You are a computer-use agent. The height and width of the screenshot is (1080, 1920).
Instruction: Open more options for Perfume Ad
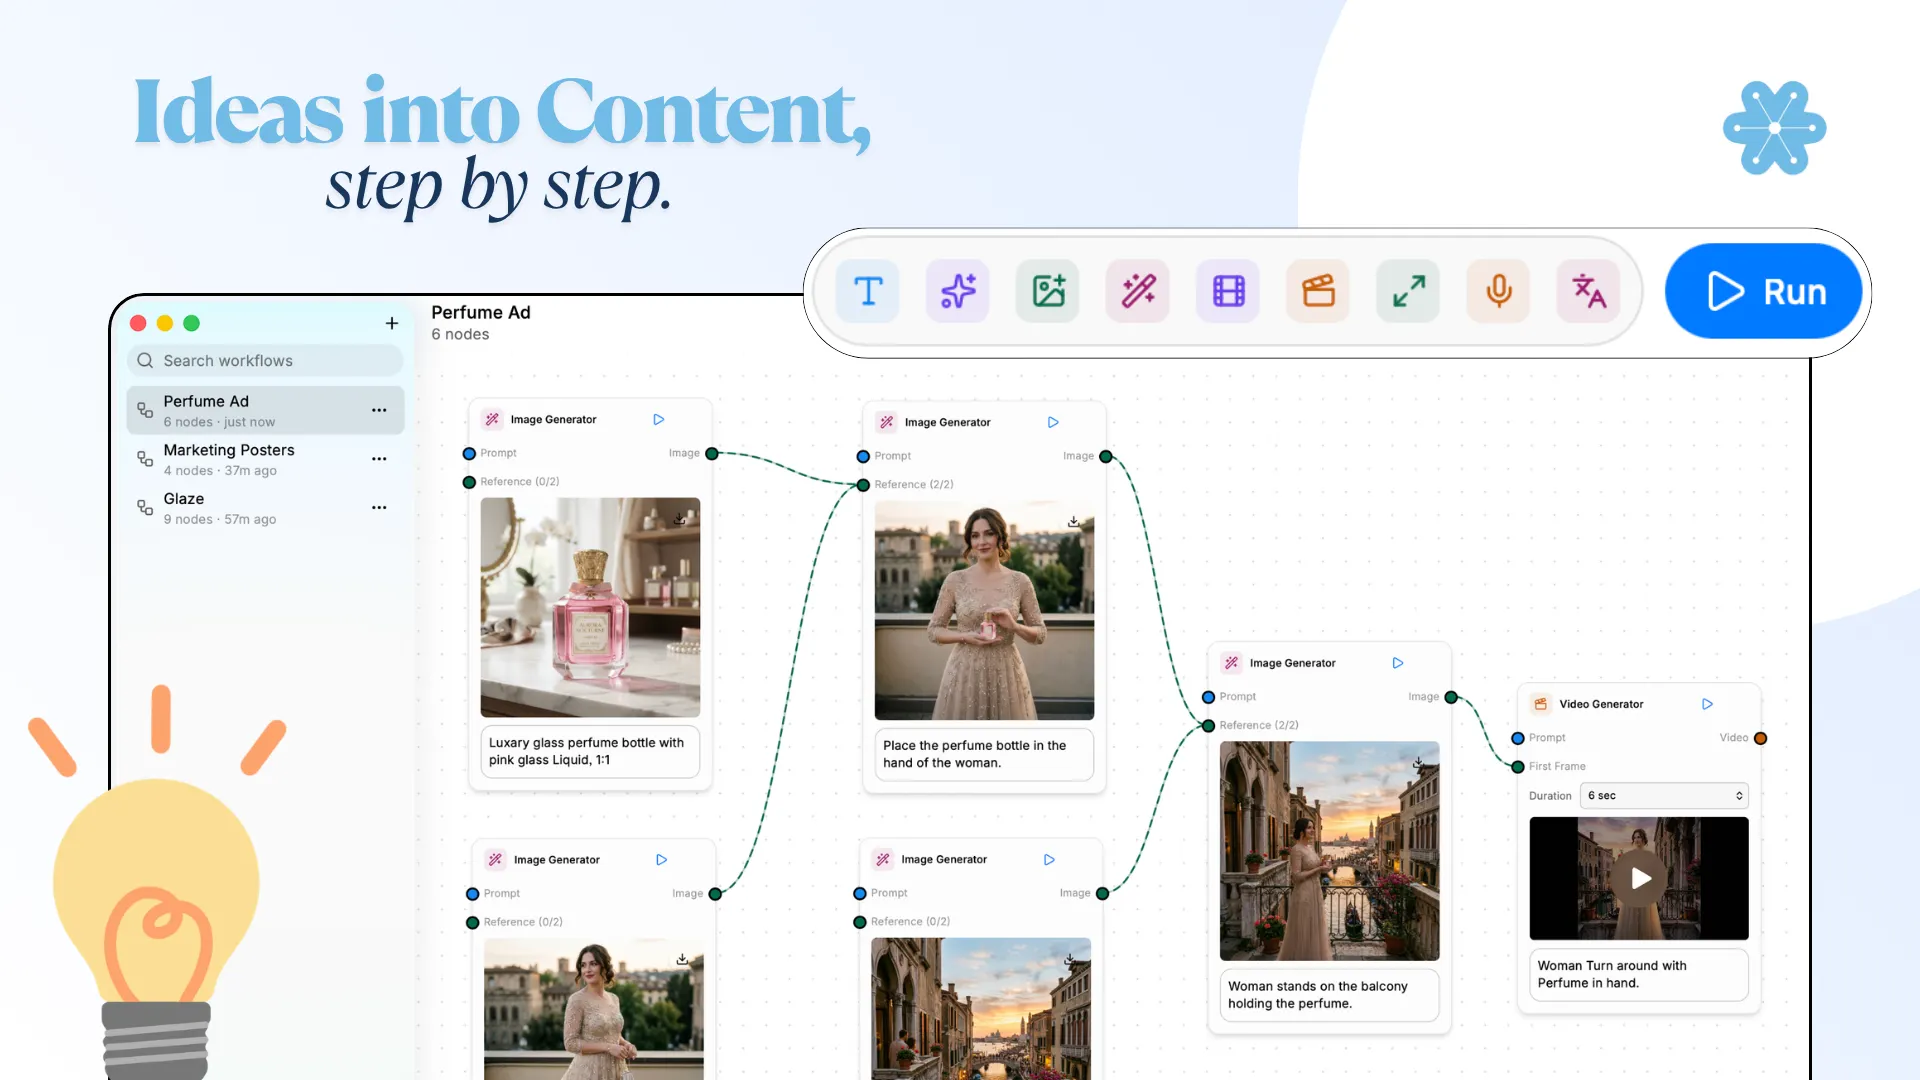coord(379,410)
